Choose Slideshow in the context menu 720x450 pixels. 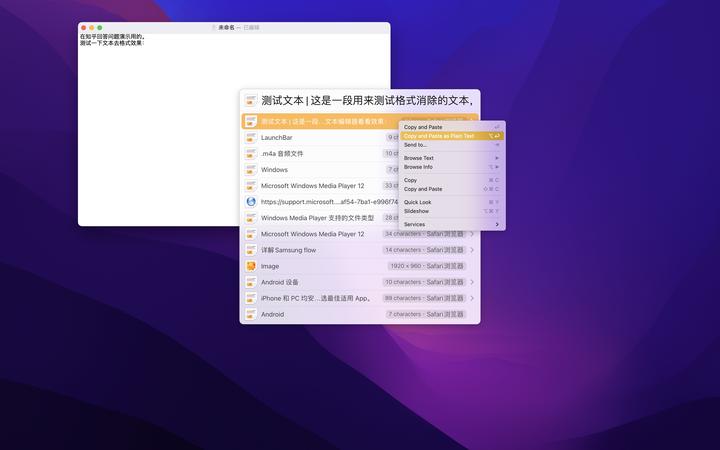(452, 211)
